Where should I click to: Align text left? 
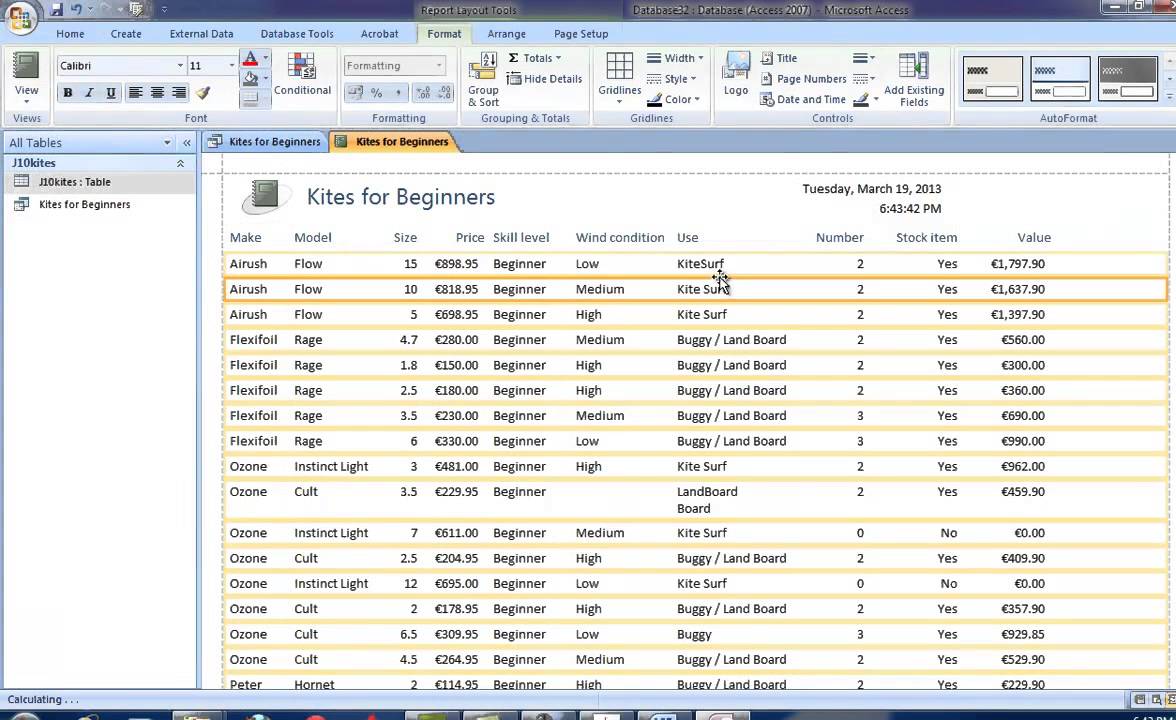(x=135, y=93)
